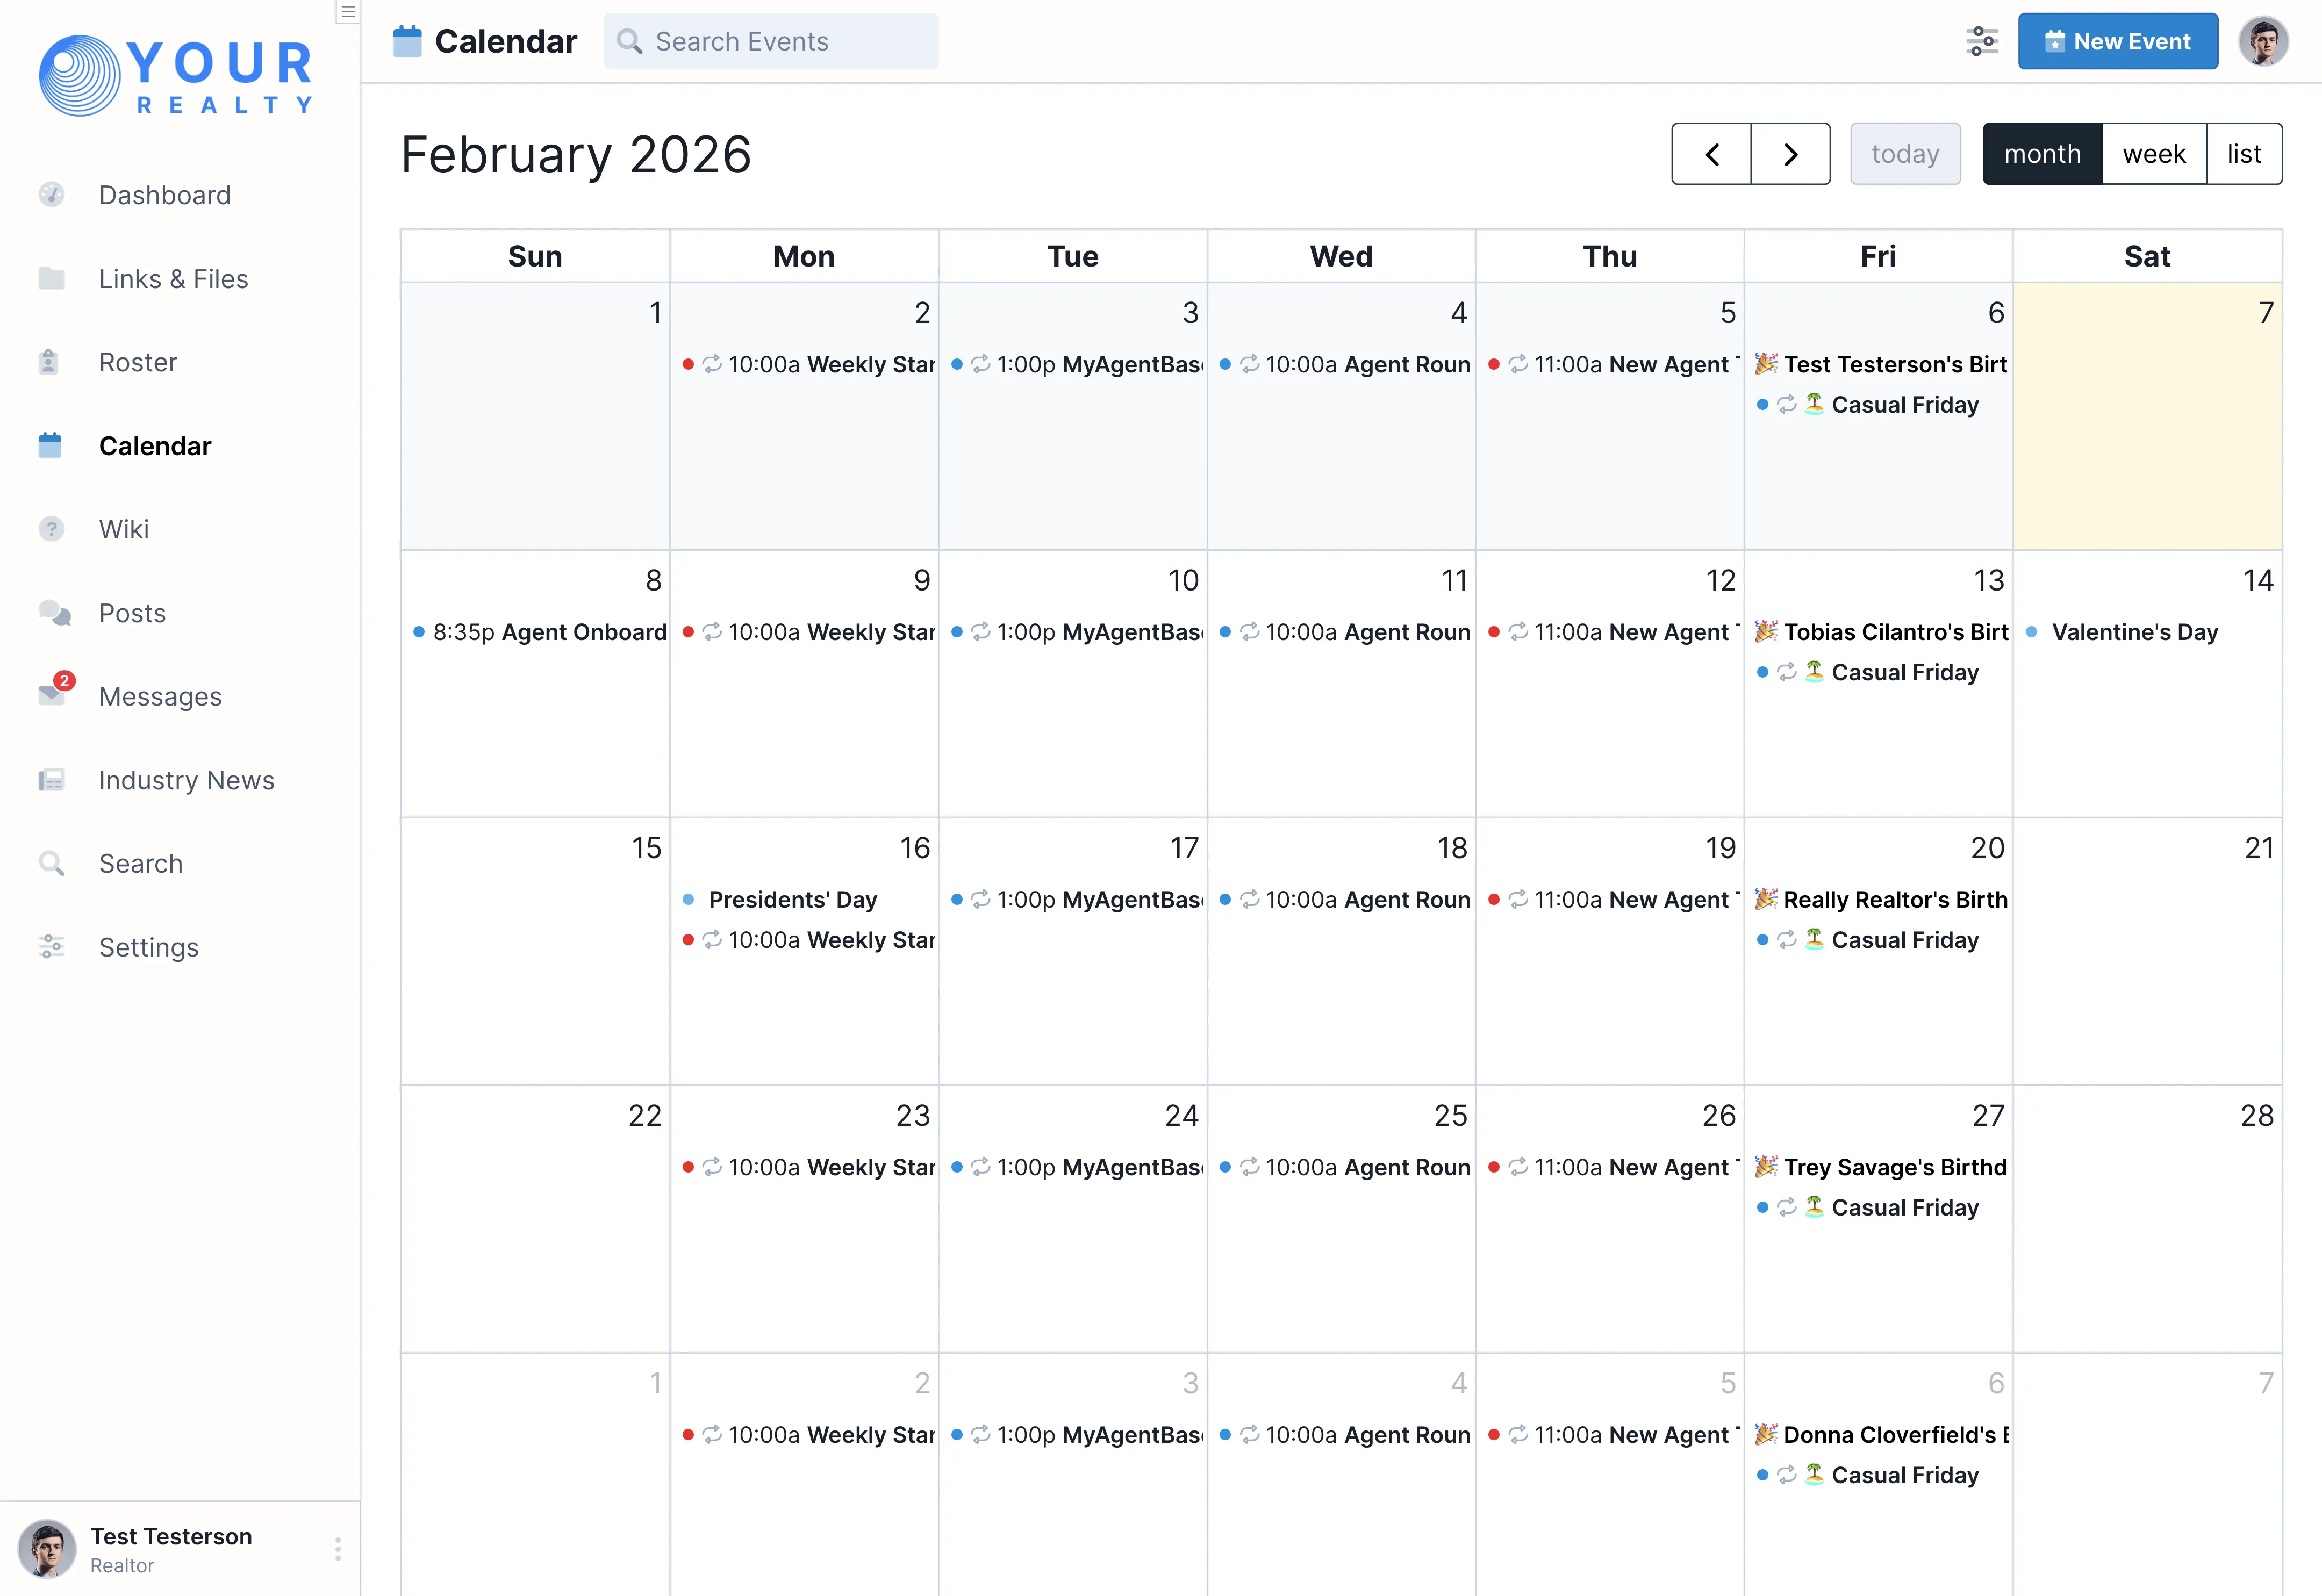This screenshot has width=2322, height=1596.
Task: Click the Roster badge icon
Action: [49, 362]
